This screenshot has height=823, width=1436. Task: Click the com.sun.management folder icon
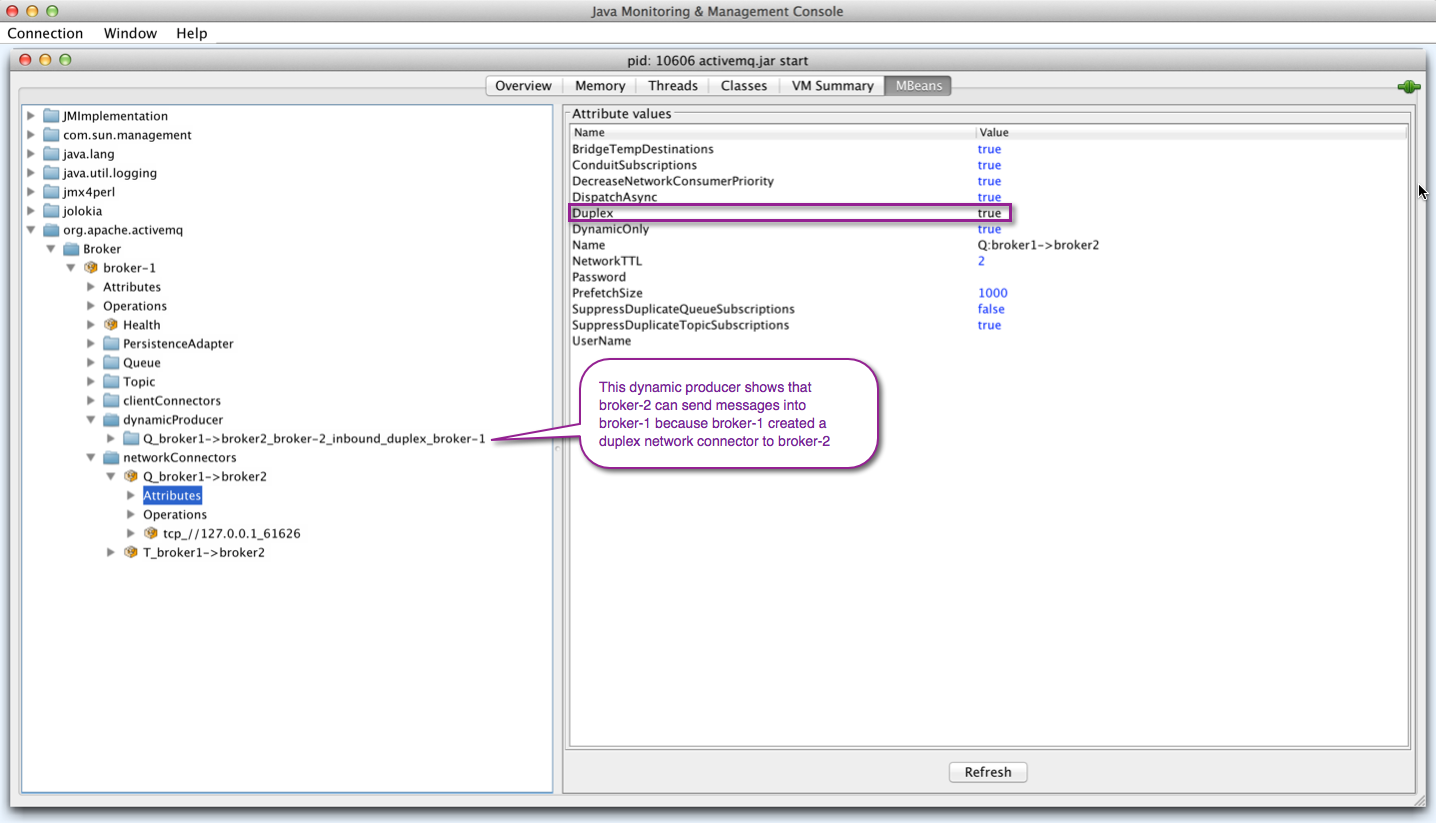(51, 135)
